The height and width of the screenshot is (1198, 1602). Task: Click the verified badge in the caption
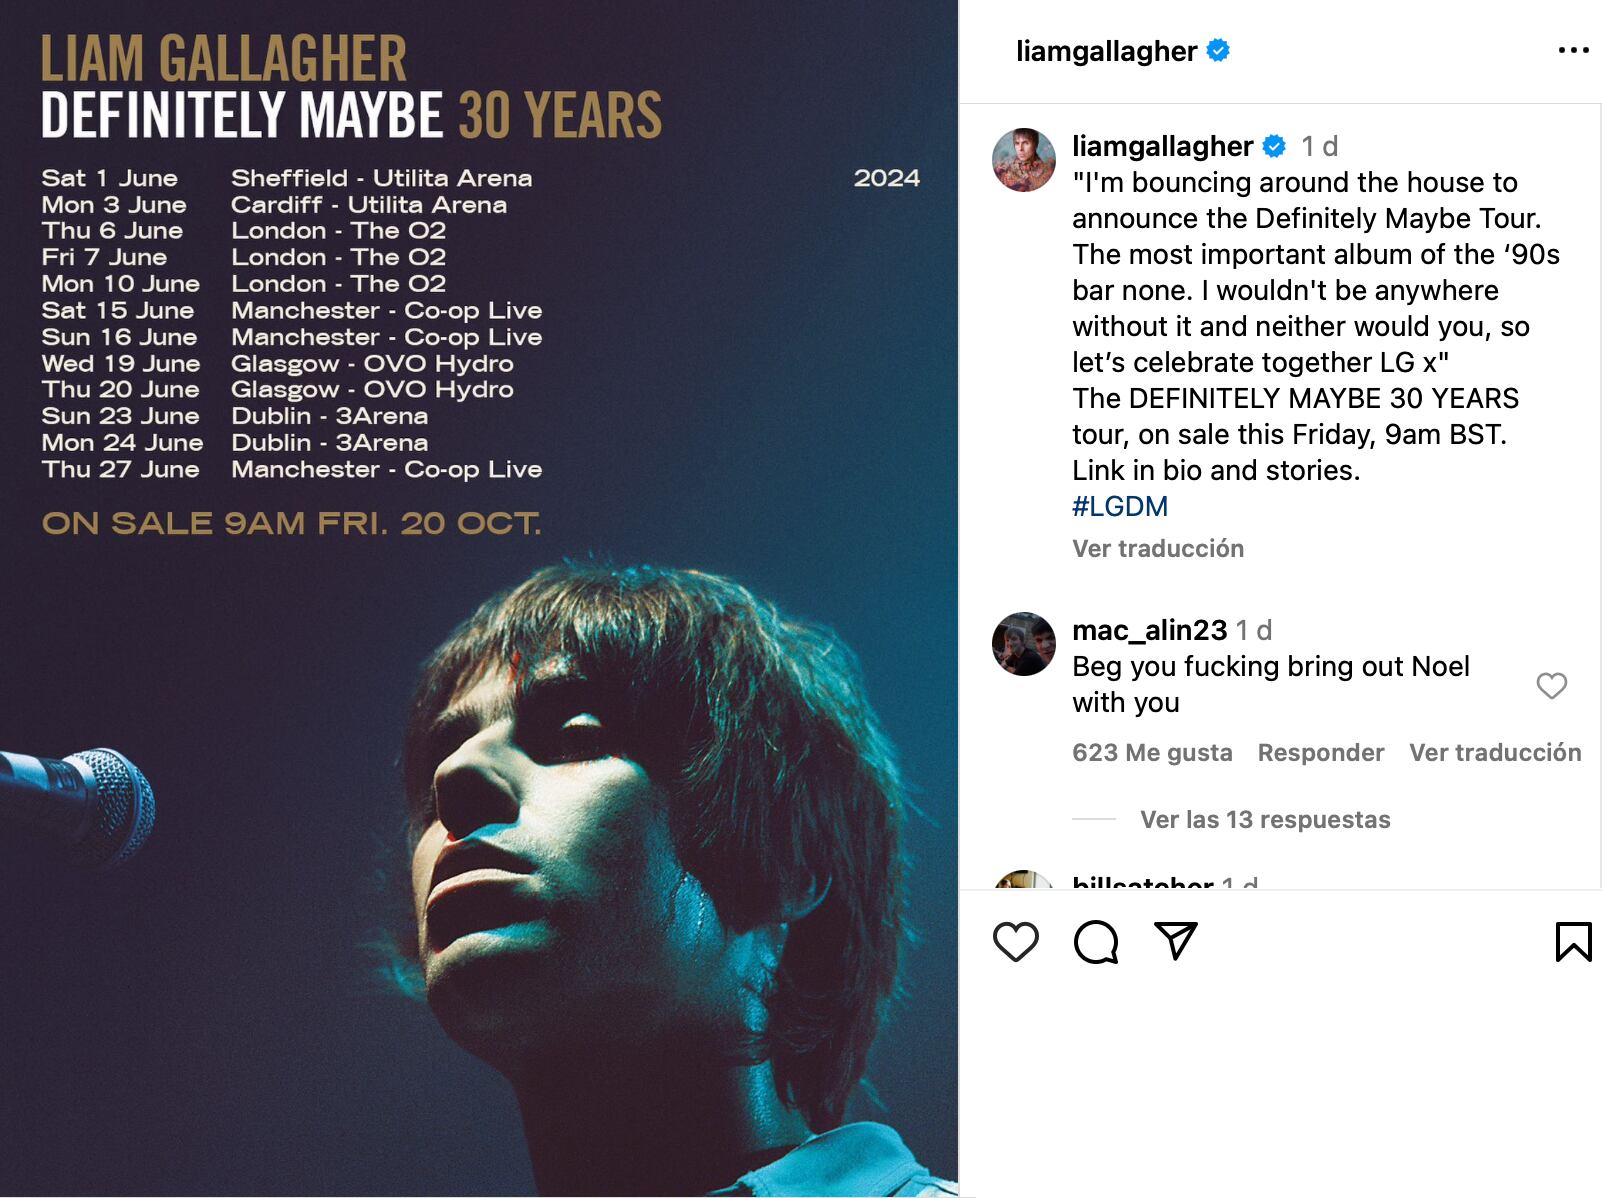click(x=1272, y=146)
